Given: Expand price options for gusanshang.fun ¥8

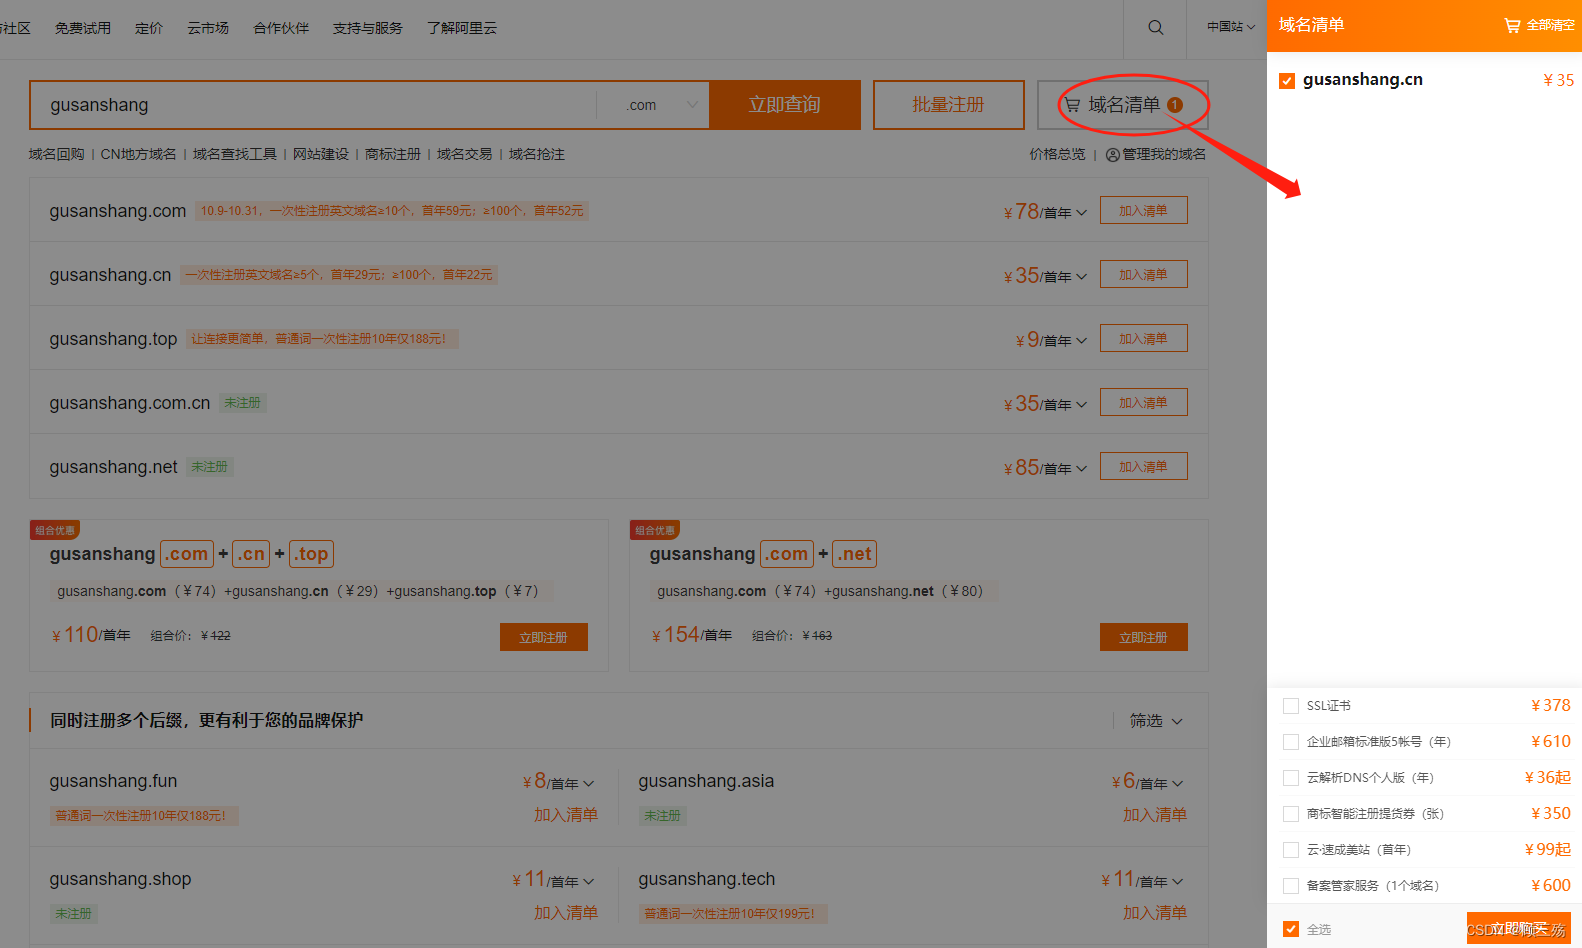Looking at the screenshot, I should click(x=589, y=784).
